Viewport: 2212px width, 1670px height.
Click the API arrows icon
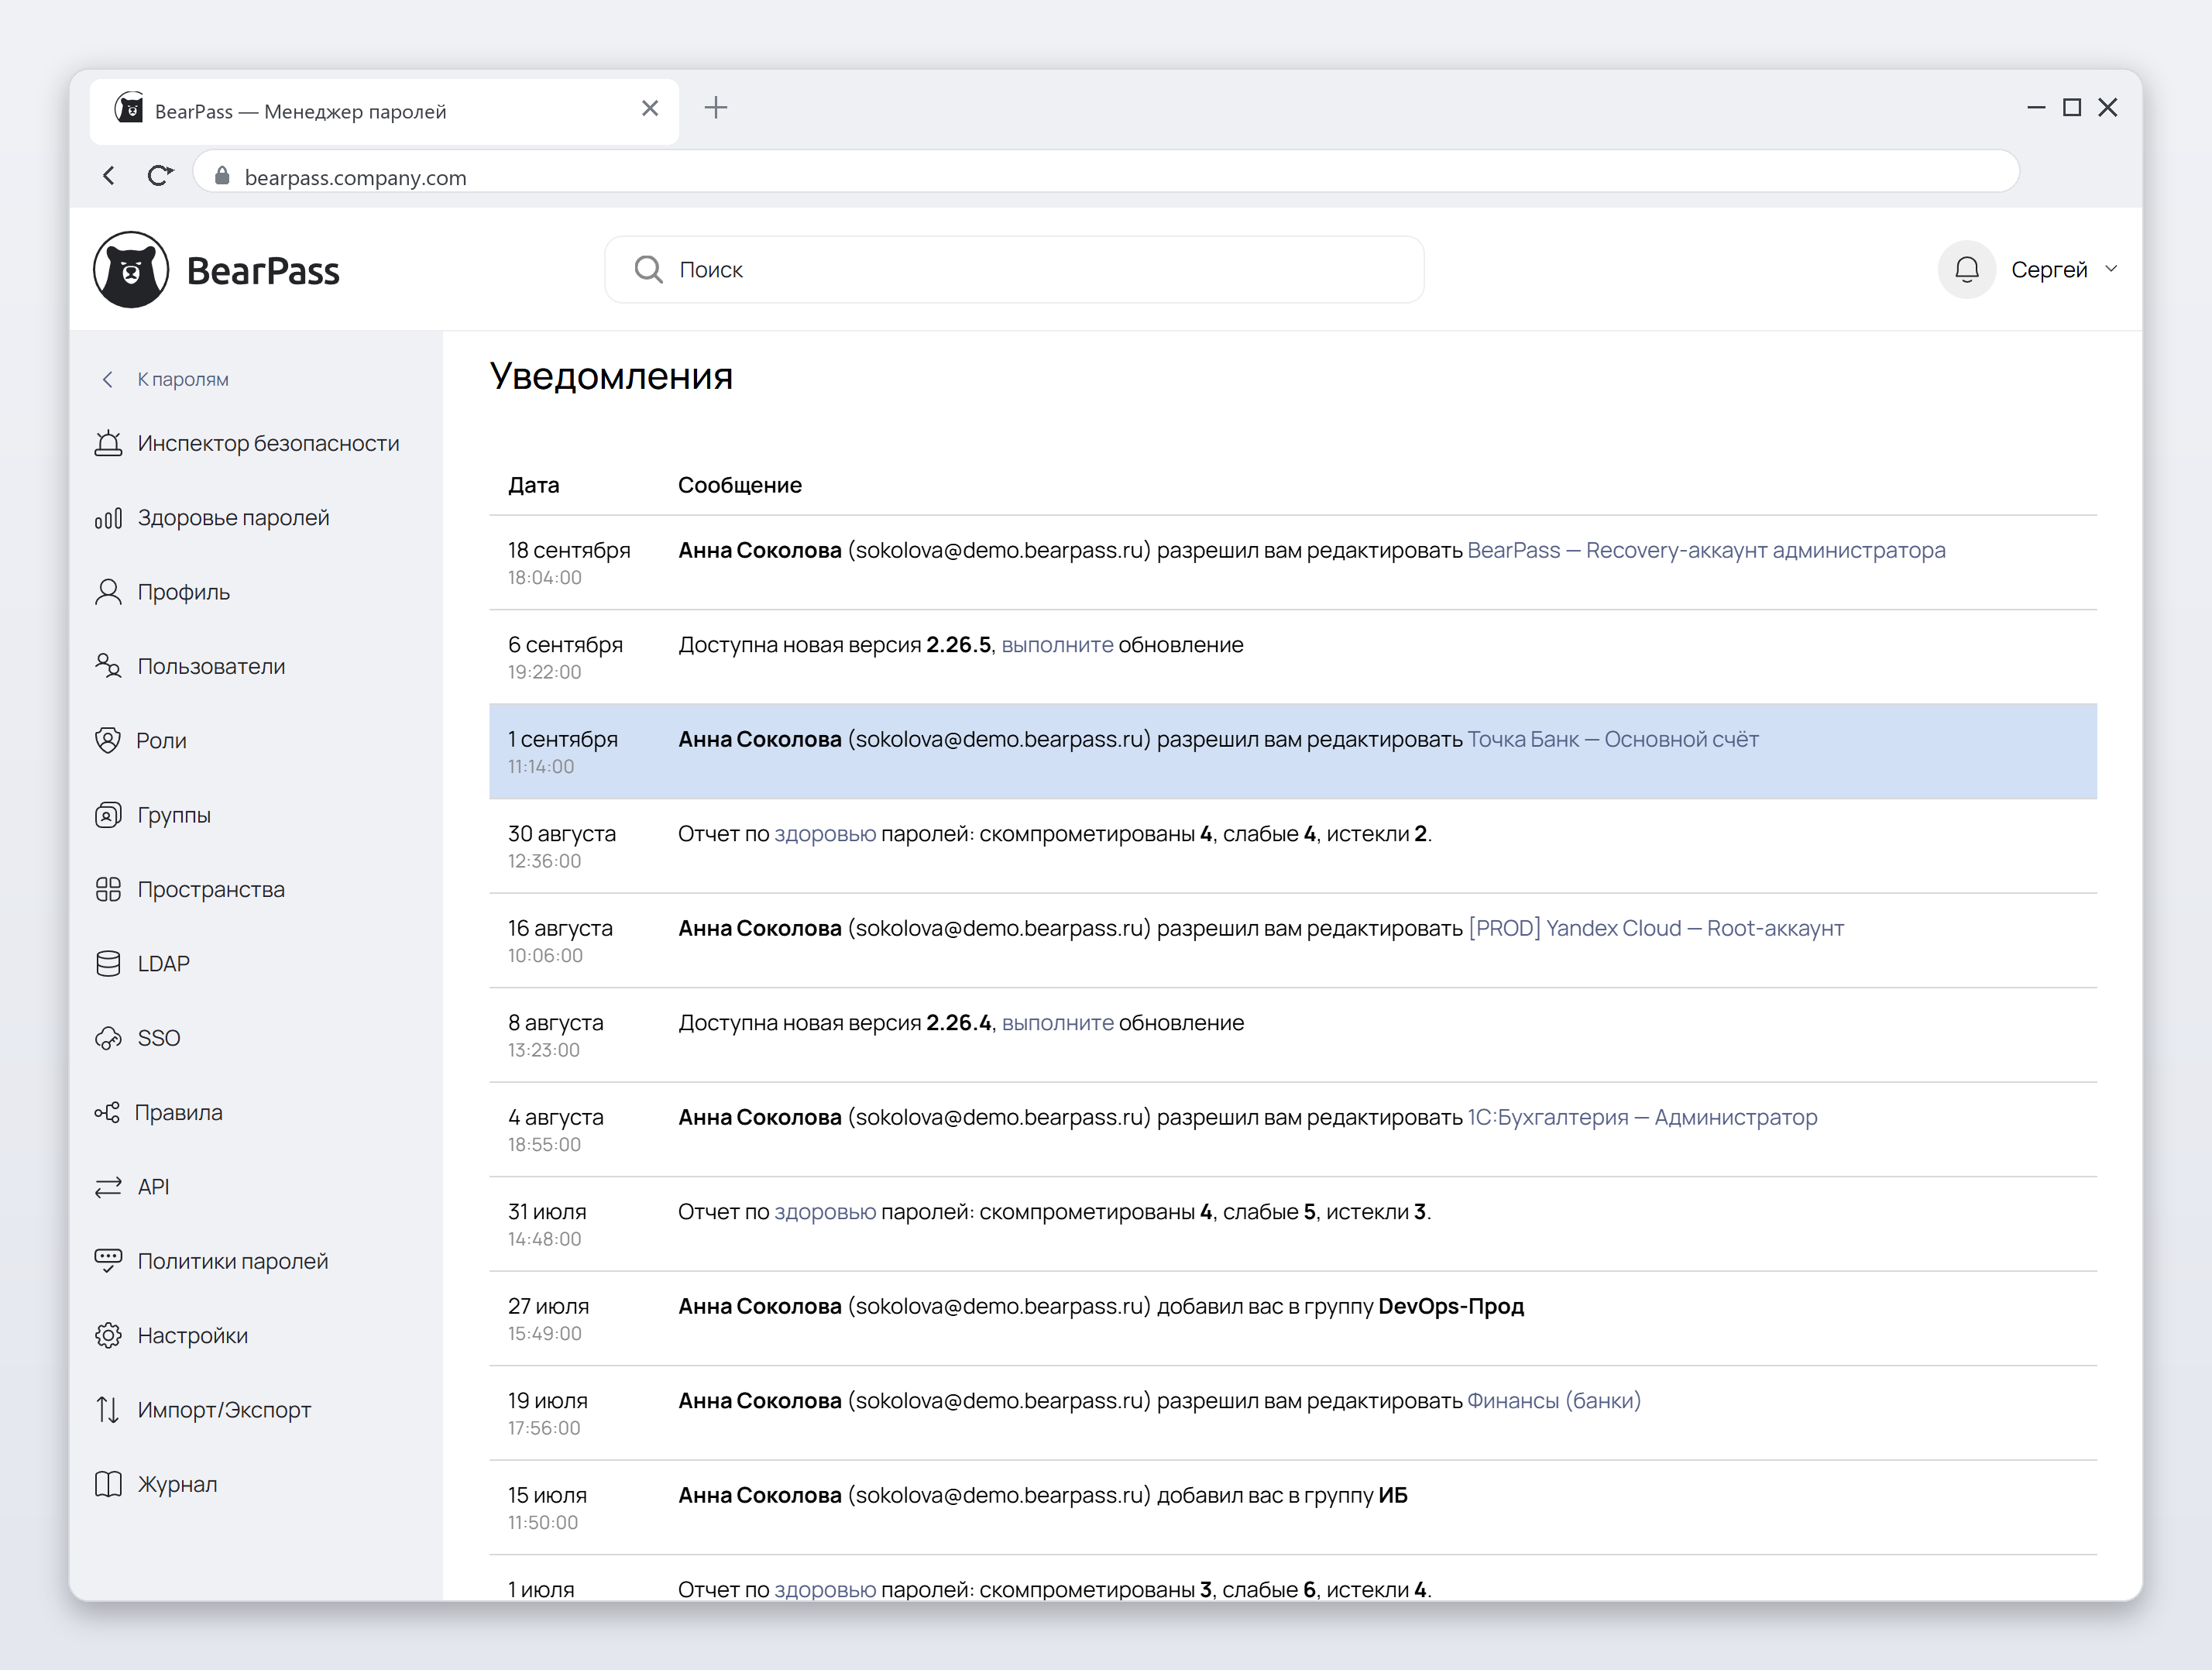108,1187
